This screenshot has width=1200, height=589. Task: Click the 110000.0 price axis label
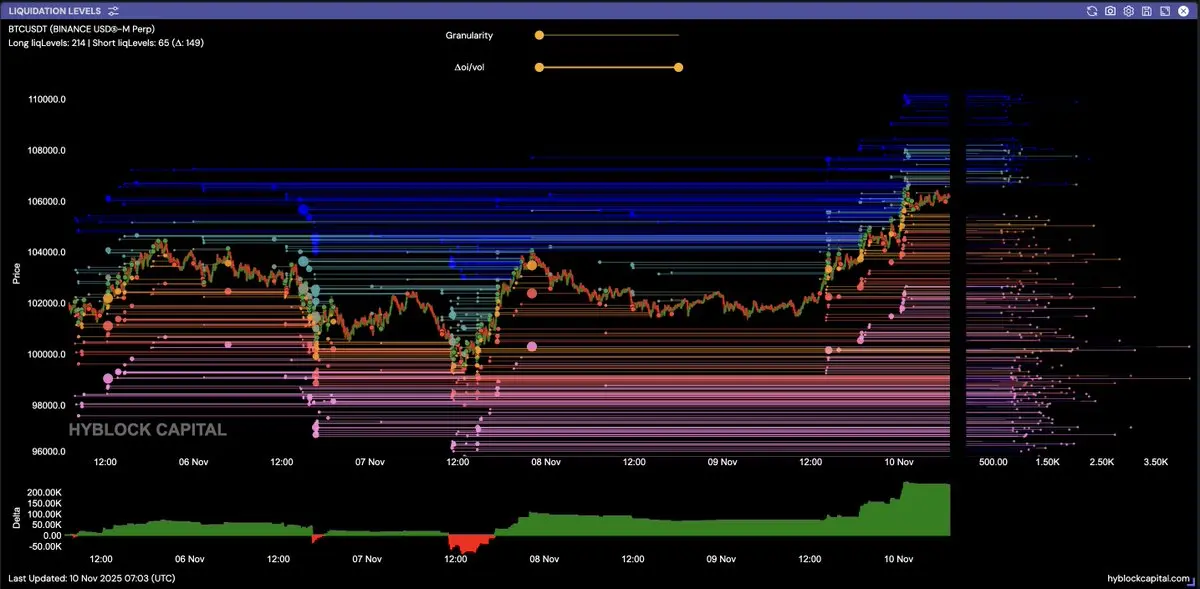(47, 100)
